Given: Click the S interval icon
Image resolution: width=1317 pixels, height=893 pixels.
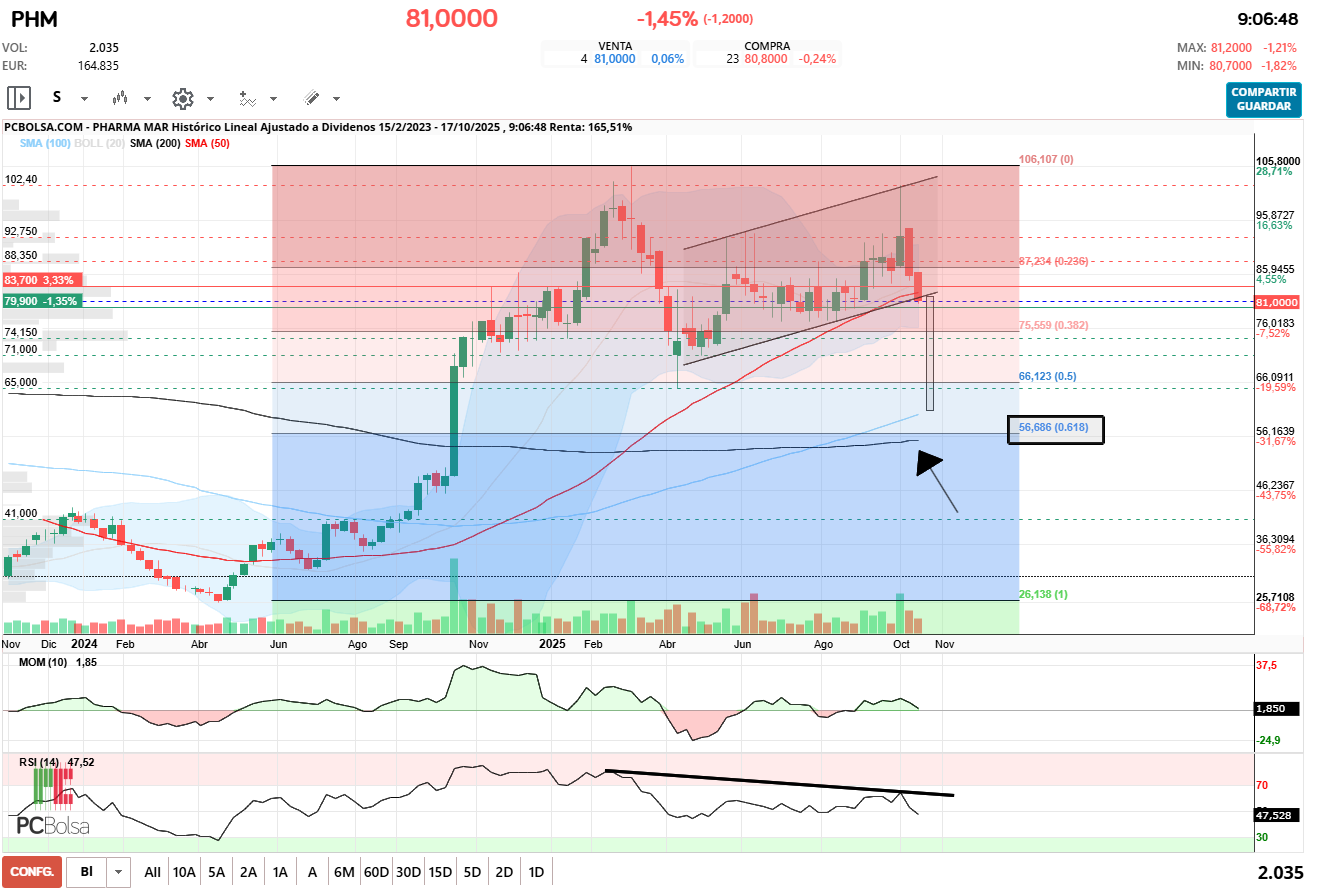Looking at the screenshot, I should (57, 98).
